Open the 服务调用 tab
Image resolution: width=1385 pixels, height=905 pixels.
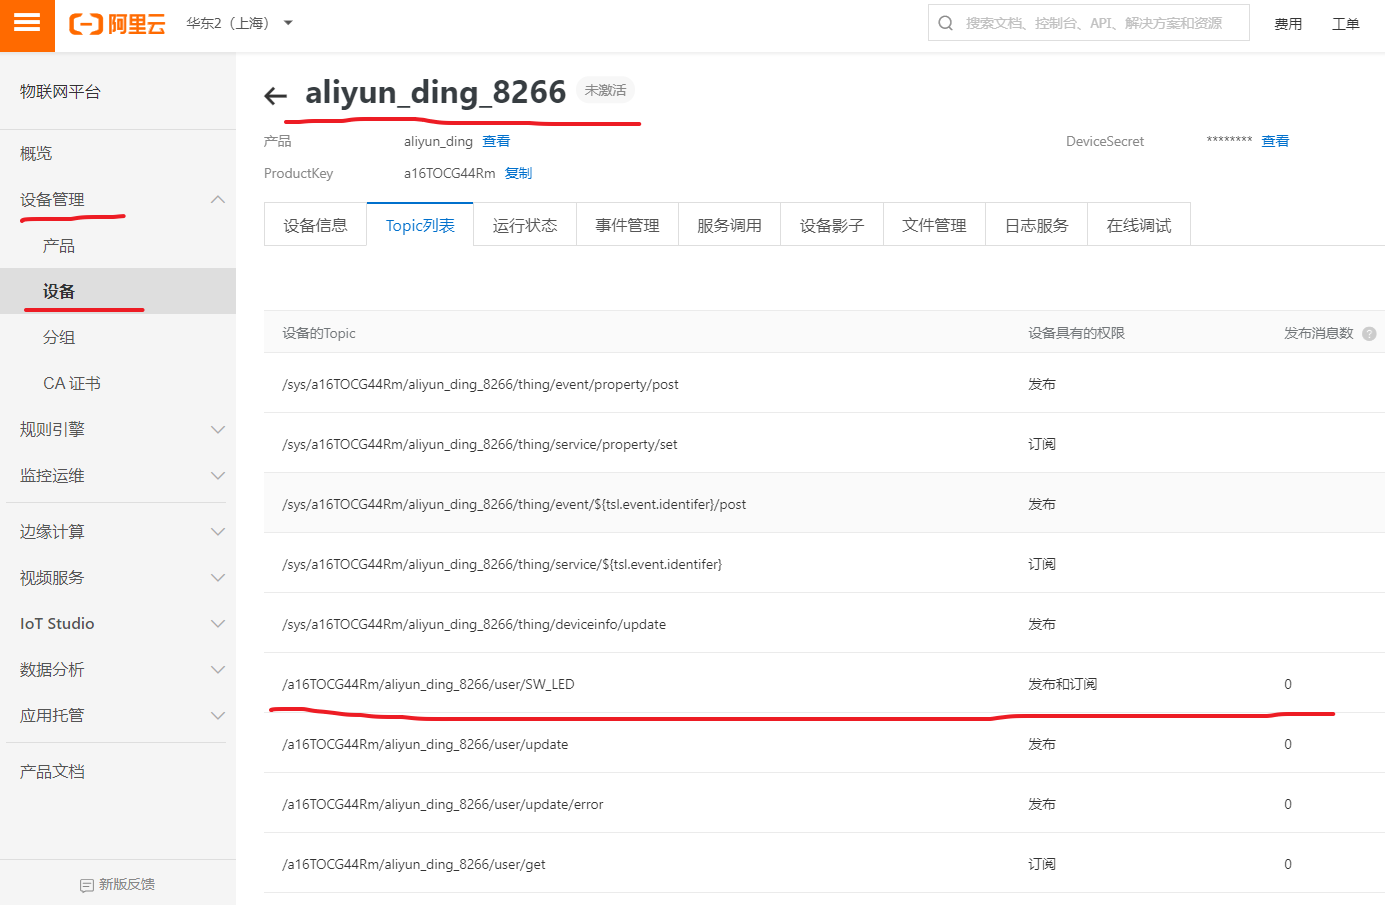click(x=729, y=225)
